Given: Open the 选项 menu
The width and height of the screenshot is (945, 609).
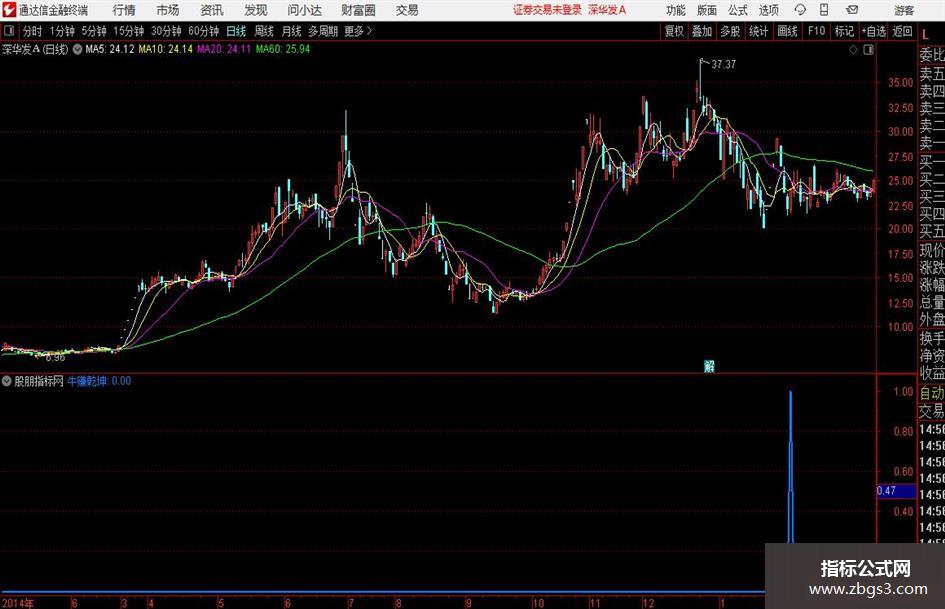Looking at the screenshot, I should (x=768, y=10).
